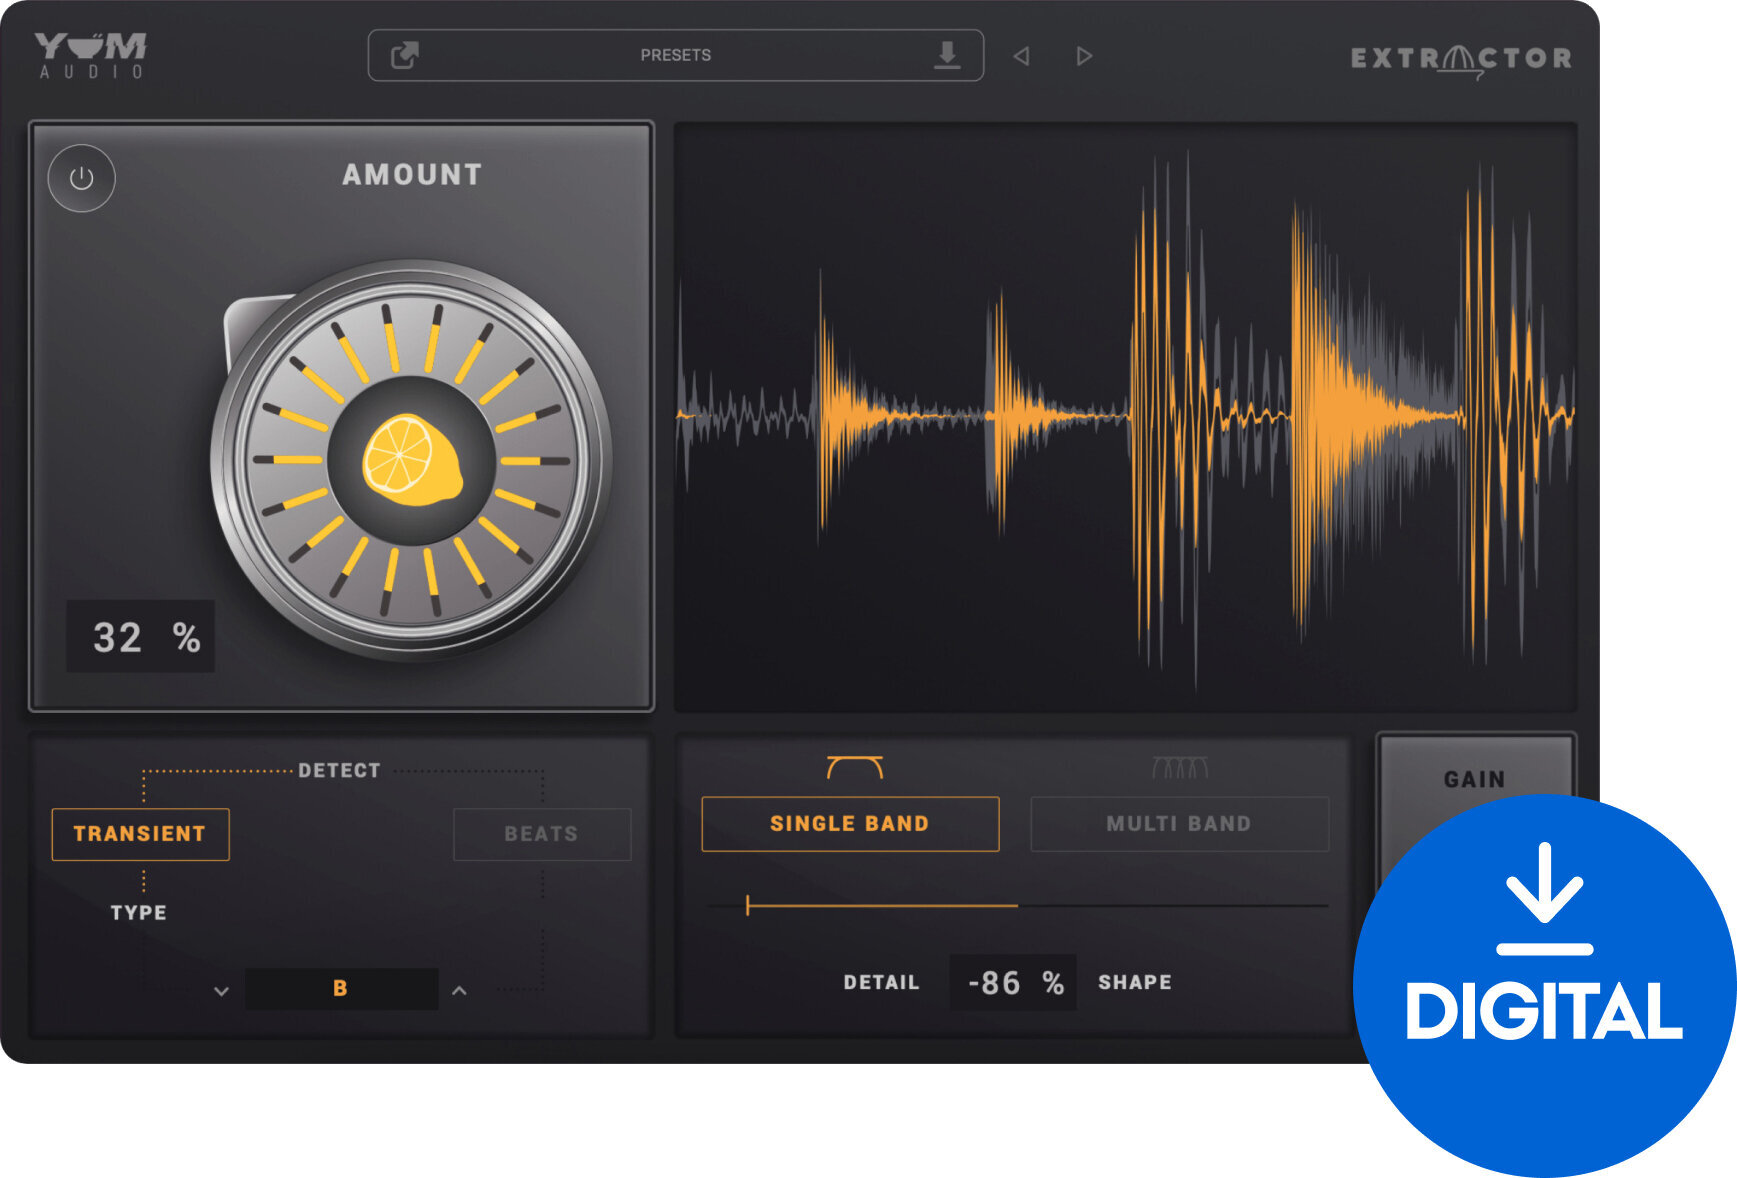Click the multi band bands icon
The height and width of the screenshot is (1178, 1737).
pos(1179,768)
